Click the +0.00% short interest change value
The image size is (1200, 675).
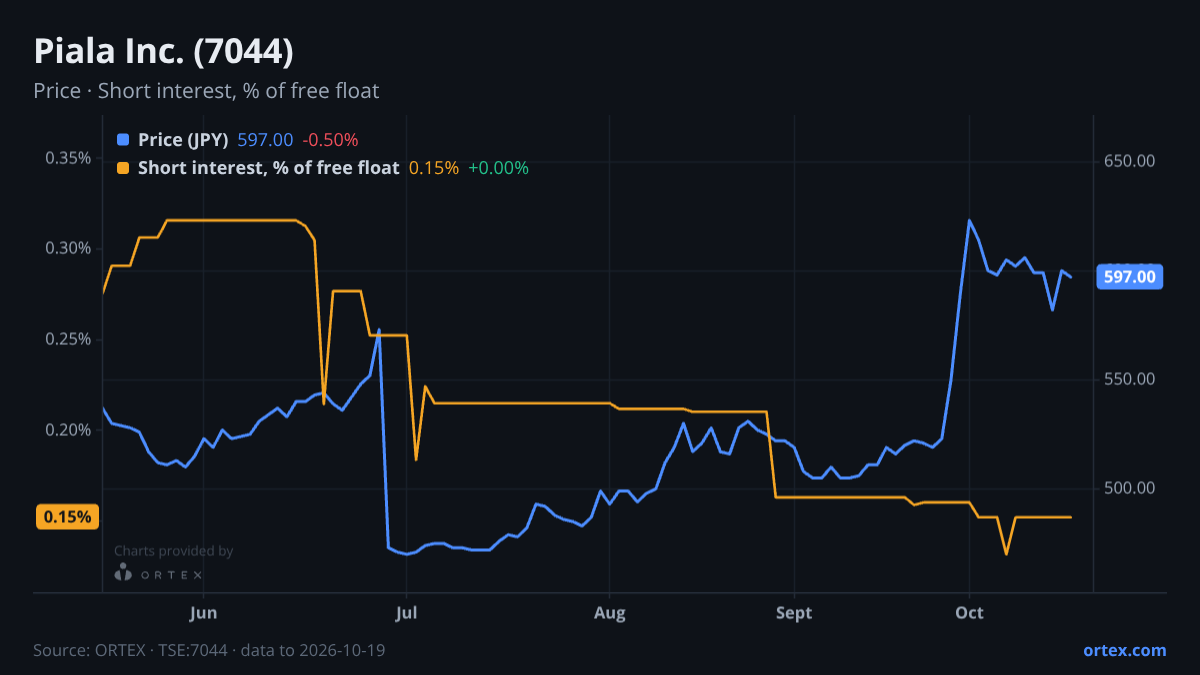click(x=498, y=168)
